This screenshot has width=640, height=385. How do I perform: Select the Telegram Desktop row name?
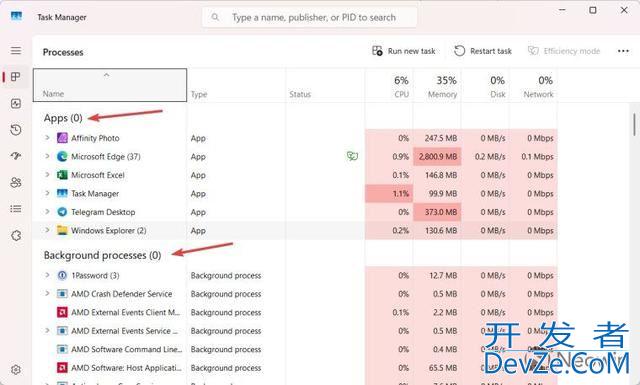coord(103,212)
